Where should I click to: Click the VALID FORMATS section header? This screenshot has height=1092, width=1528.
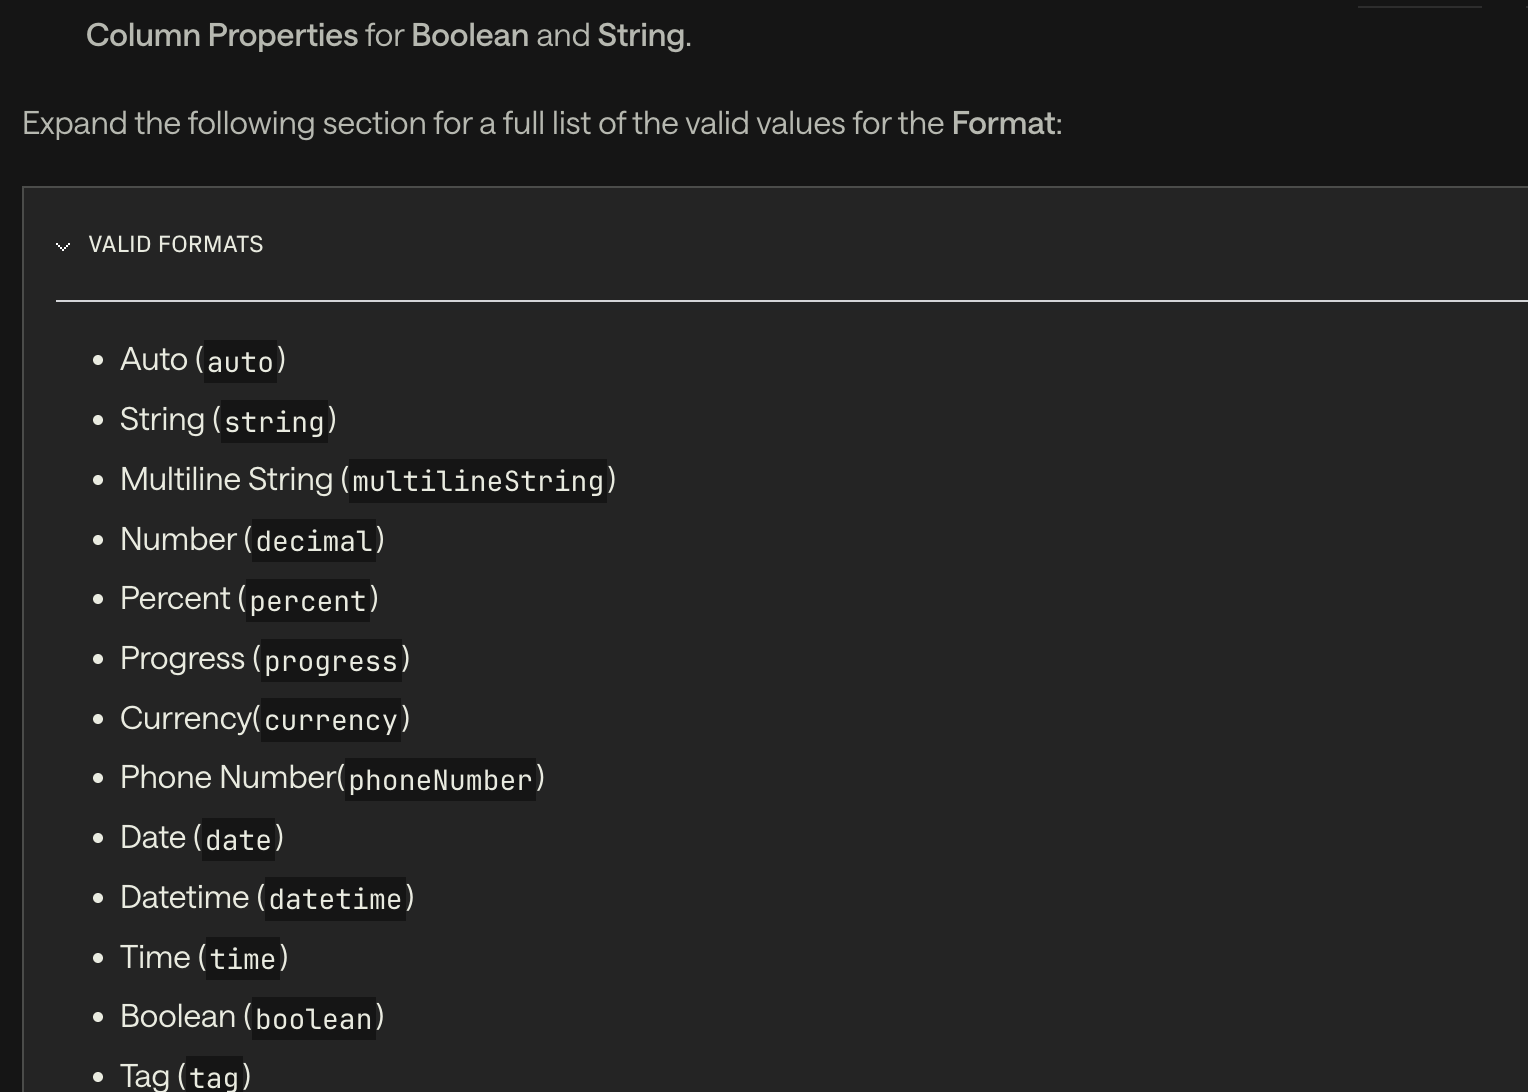[x=175, y=245]
